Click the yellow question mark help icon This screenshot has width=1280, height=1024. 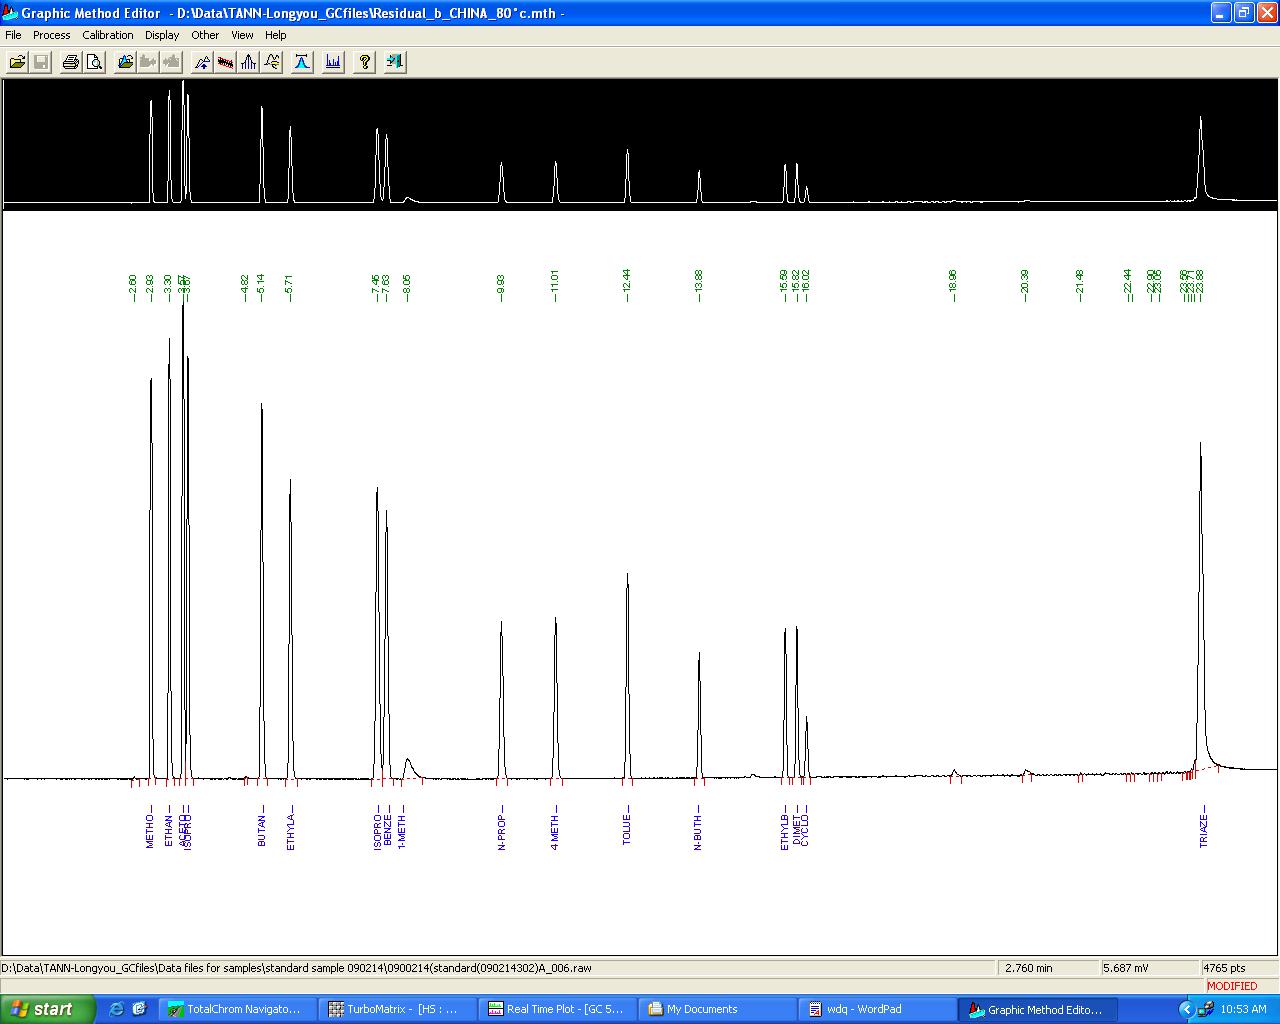pyautogui.click(x=365, y=62)
